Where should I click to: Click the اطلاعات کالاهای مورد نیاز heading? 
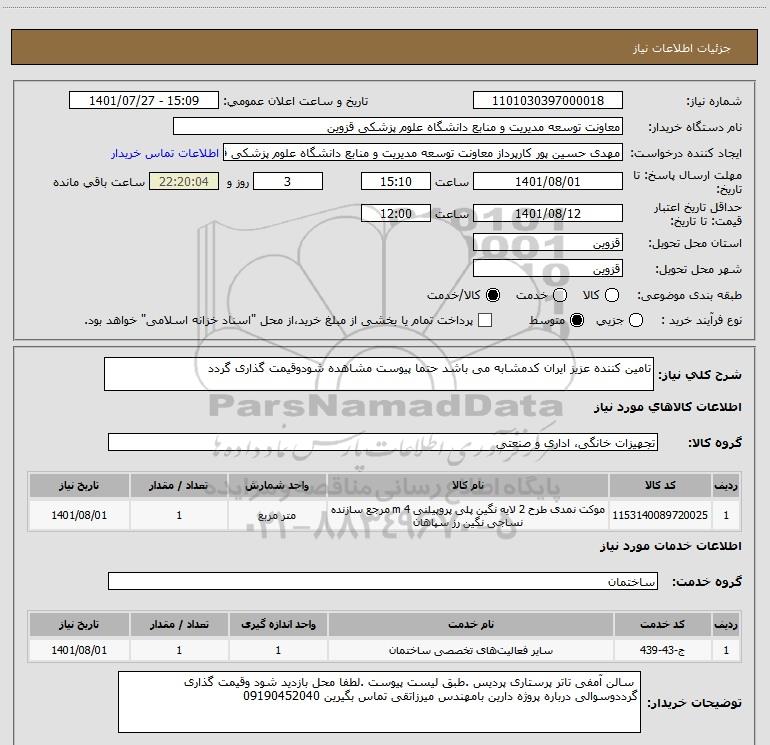pos(667,407)
